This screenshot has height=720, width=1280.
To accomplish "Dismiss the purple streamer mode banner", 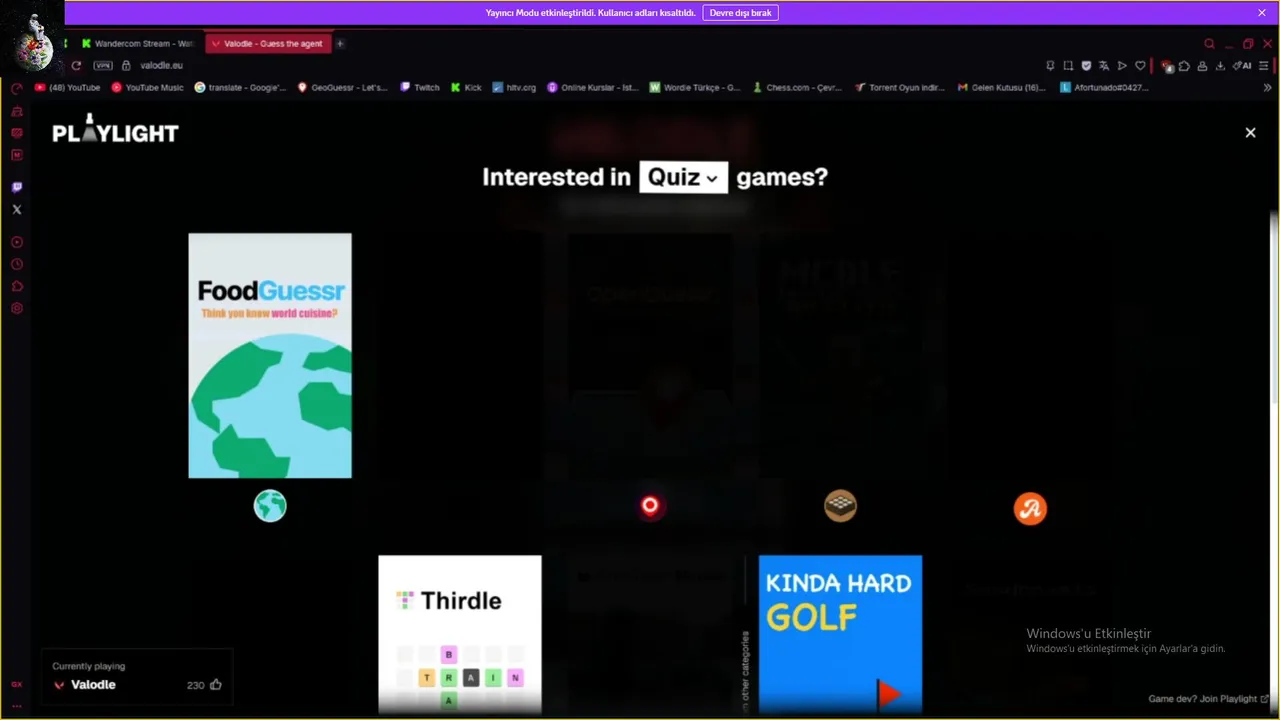I will (1262, 13).
